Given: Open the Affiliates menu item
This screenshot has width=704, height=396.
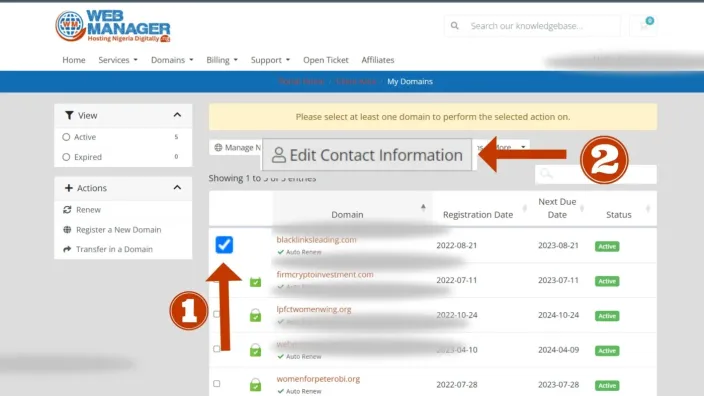Looking at the screenshot, I should 378,60.
